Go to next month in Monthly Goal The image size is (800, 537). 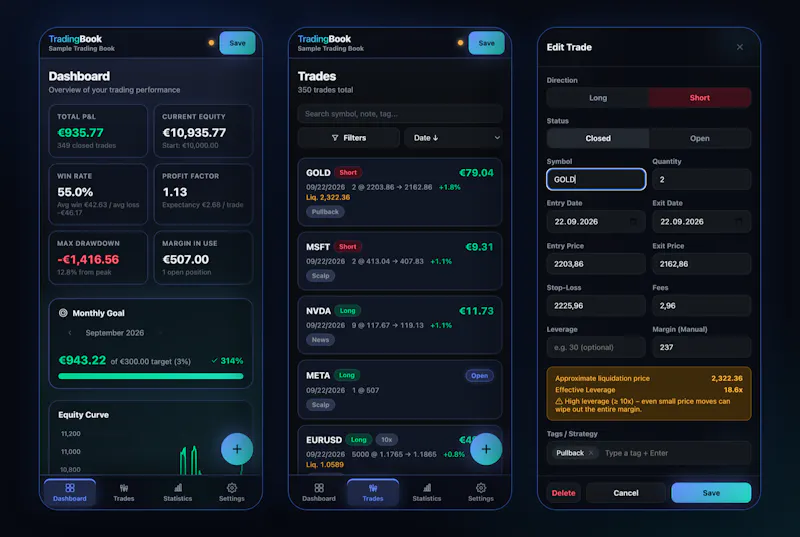tap(160, 333)
